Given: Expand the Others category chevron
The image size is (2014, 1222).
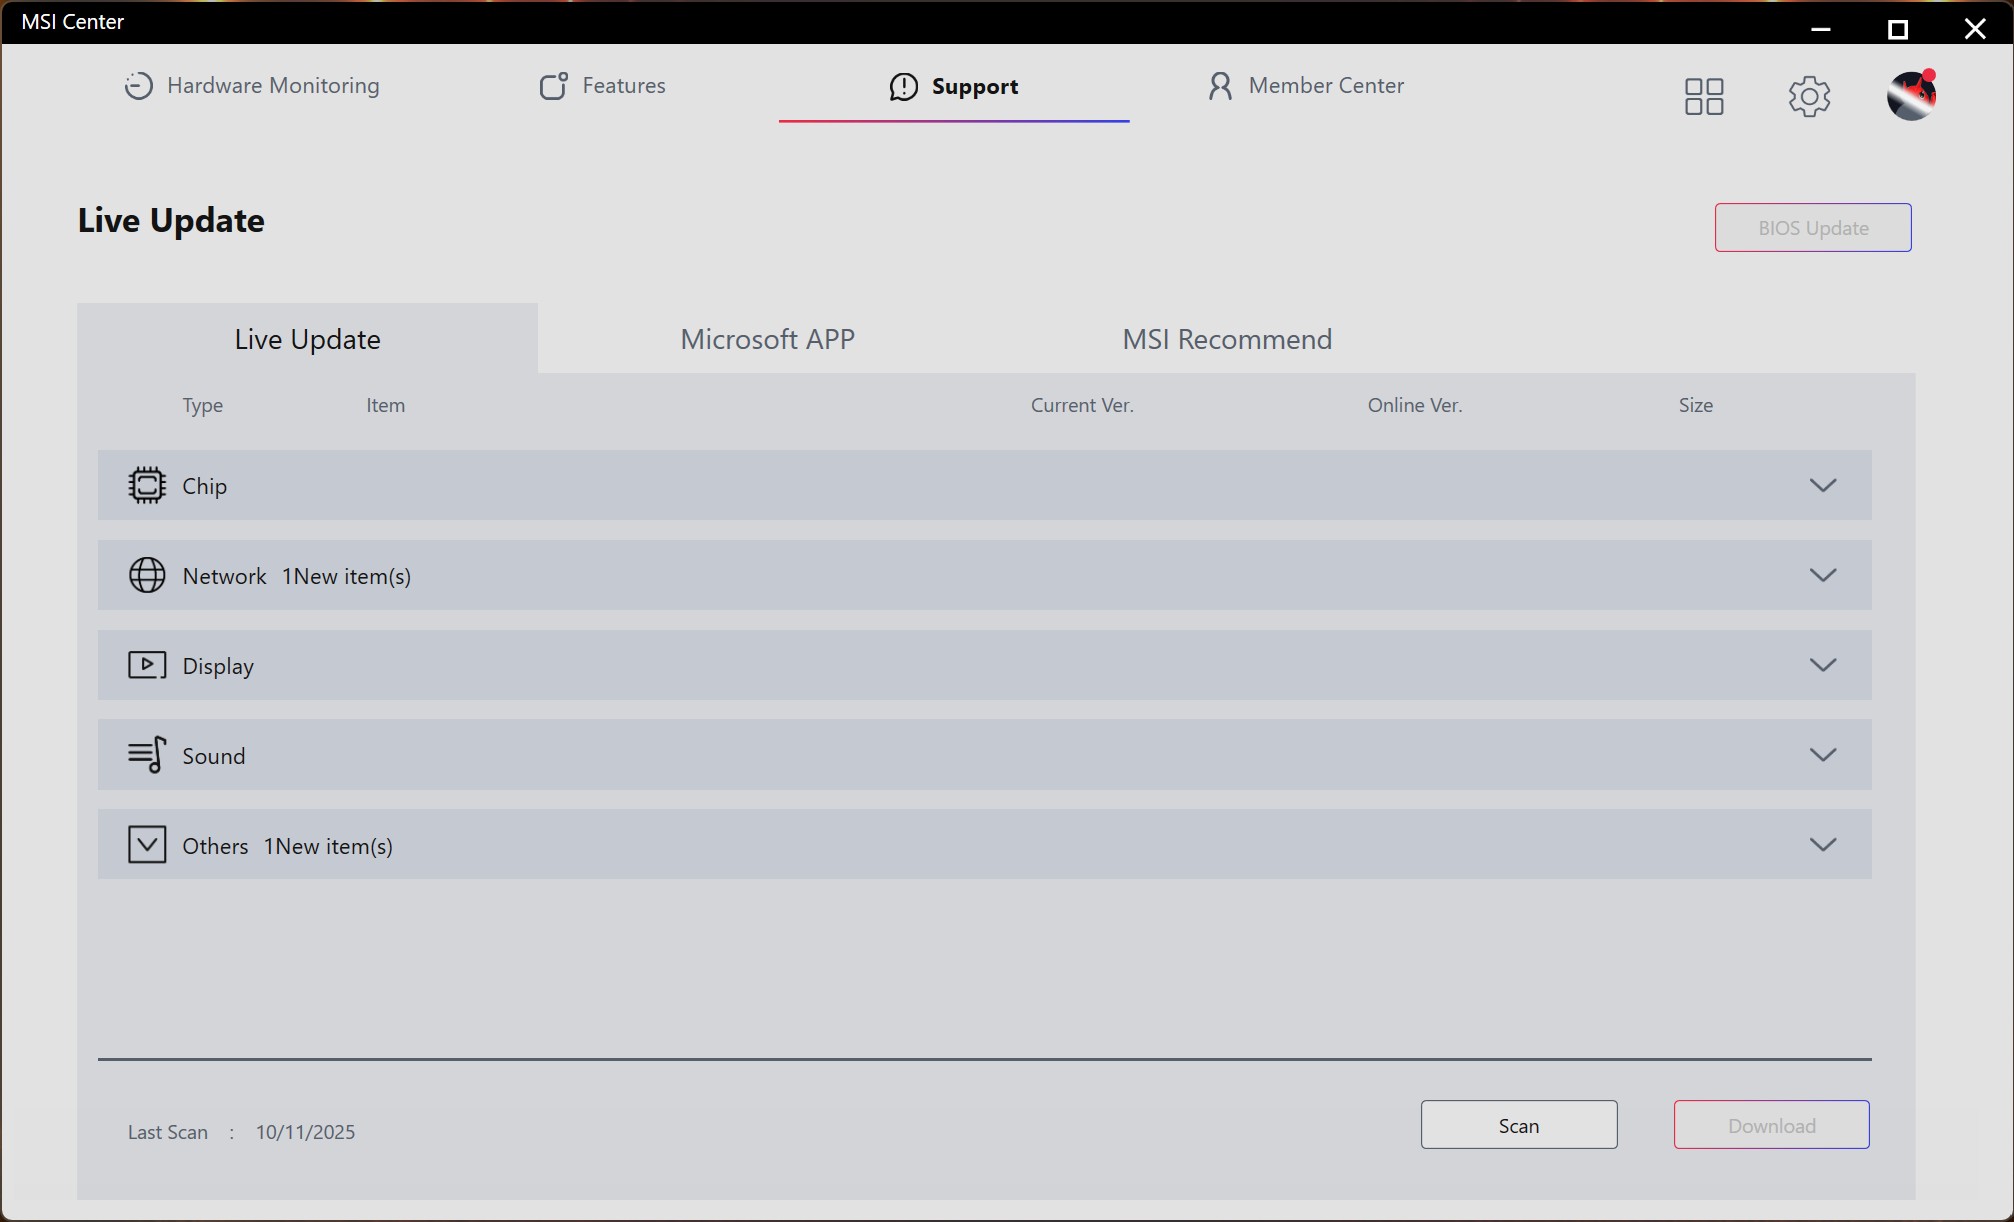Looking at the screenshot, I should tap(1822, 845).
